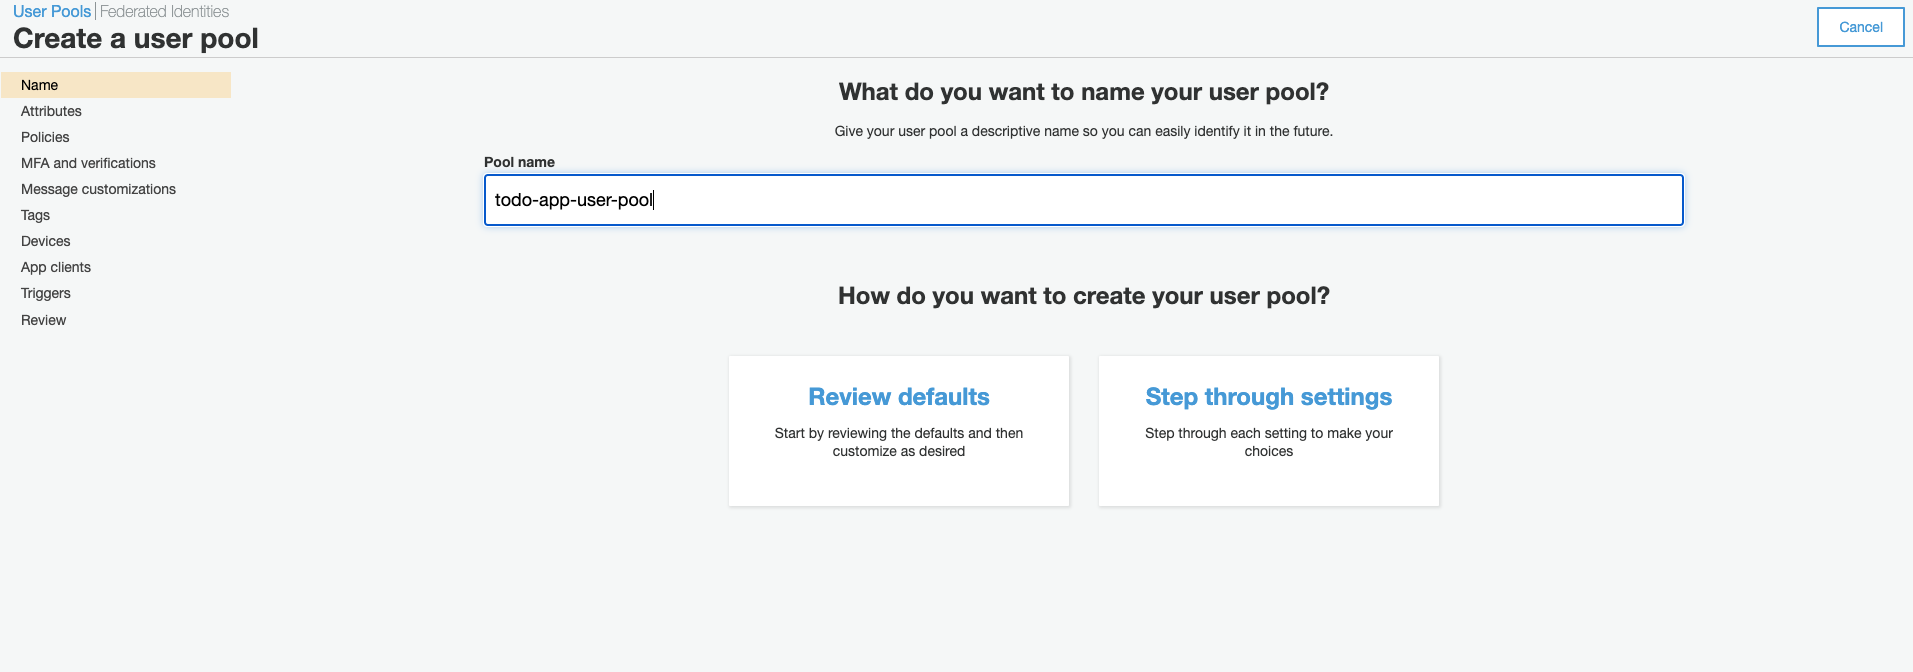Go to the Tags step
Image resolution: width=1913 pixels, height=672 pixels.
(x=35, y=215)
